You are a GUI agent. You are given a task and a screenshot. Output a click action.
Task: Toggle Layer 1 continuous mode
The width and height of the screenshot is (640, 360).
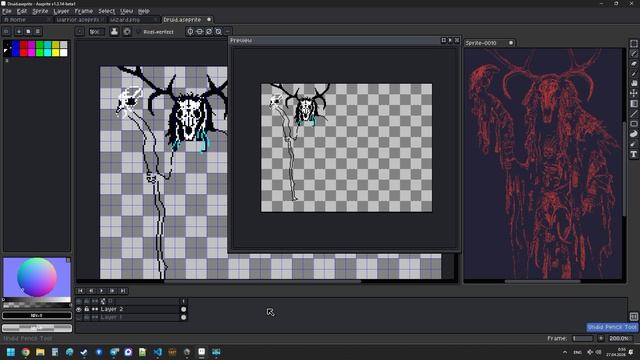pyautogui.click(x=95, y=317)
